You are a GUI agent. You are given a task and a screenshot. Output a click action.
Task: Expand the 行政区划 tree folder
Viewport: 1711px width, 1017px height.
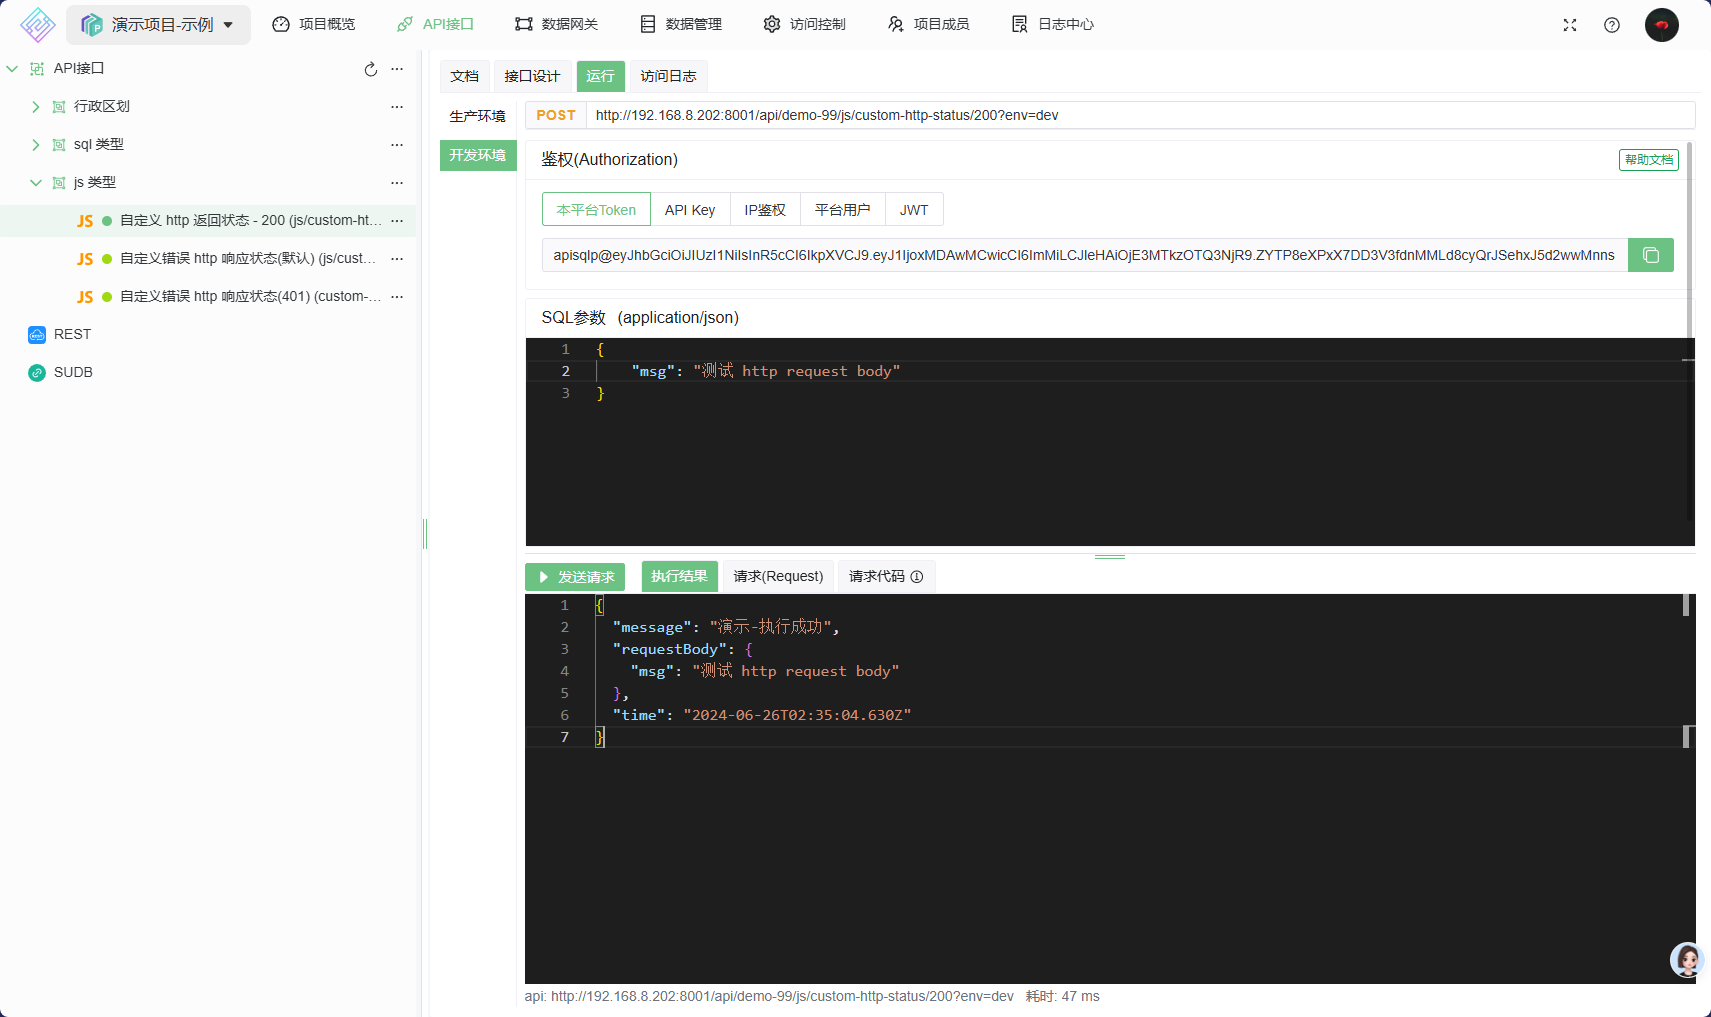(36, 107)
